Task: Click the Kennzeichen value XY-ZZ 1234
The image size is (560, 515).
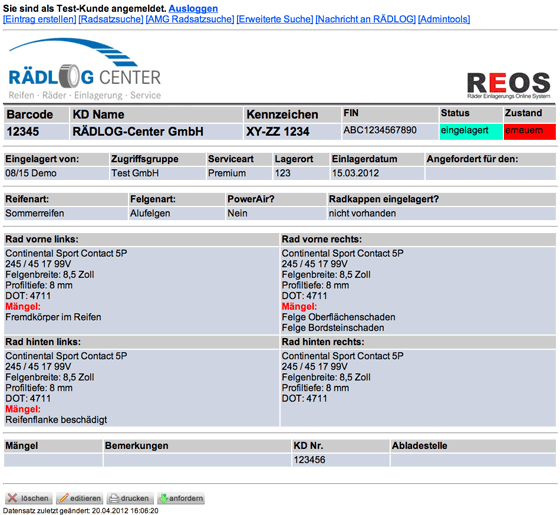Action: tap(278, 132)
